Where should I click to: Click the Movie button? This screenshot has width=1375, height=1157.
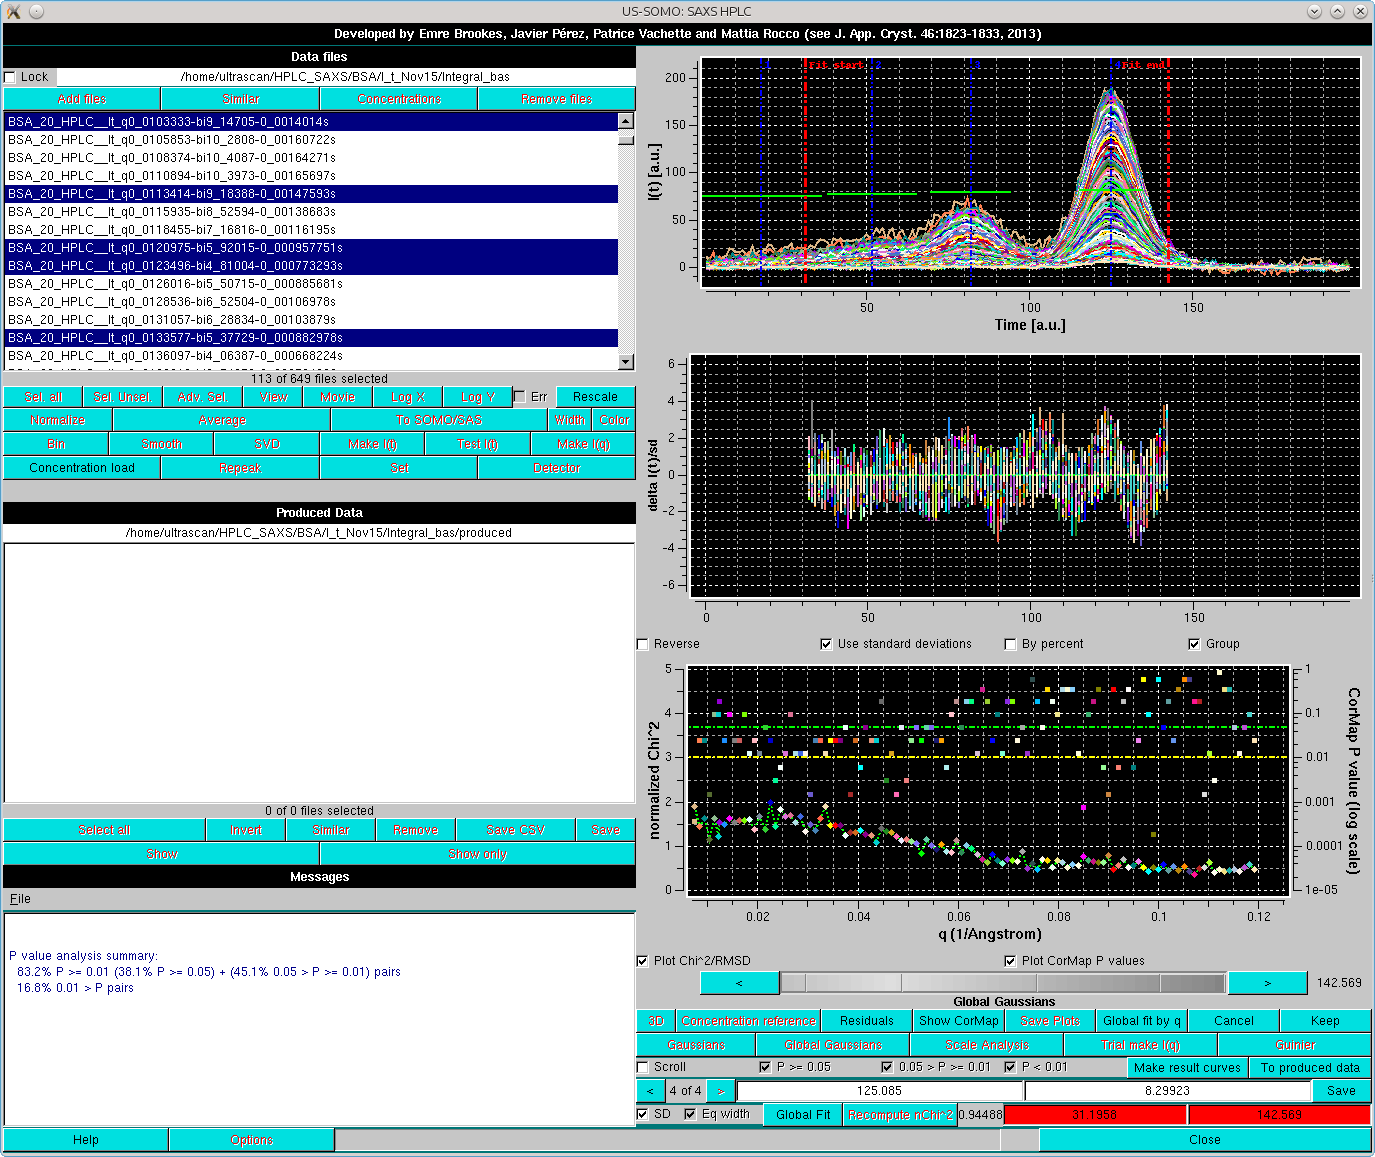pyautogui.click(x=338, y=397)
